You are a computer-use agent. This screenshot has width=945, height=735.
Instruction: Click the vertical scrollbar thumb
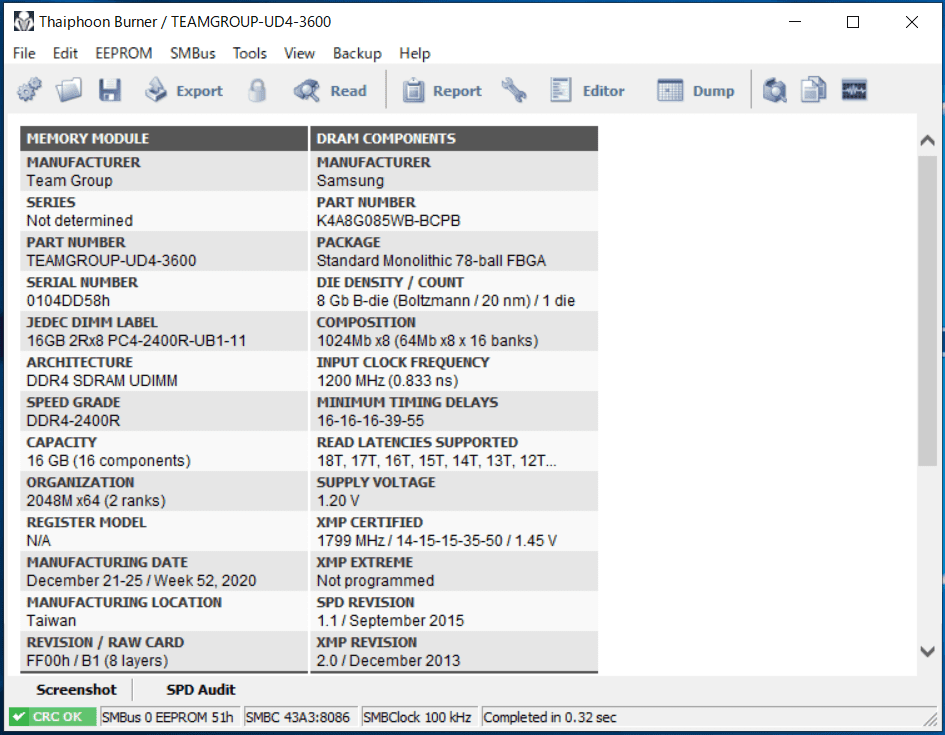tap(928, 310)
